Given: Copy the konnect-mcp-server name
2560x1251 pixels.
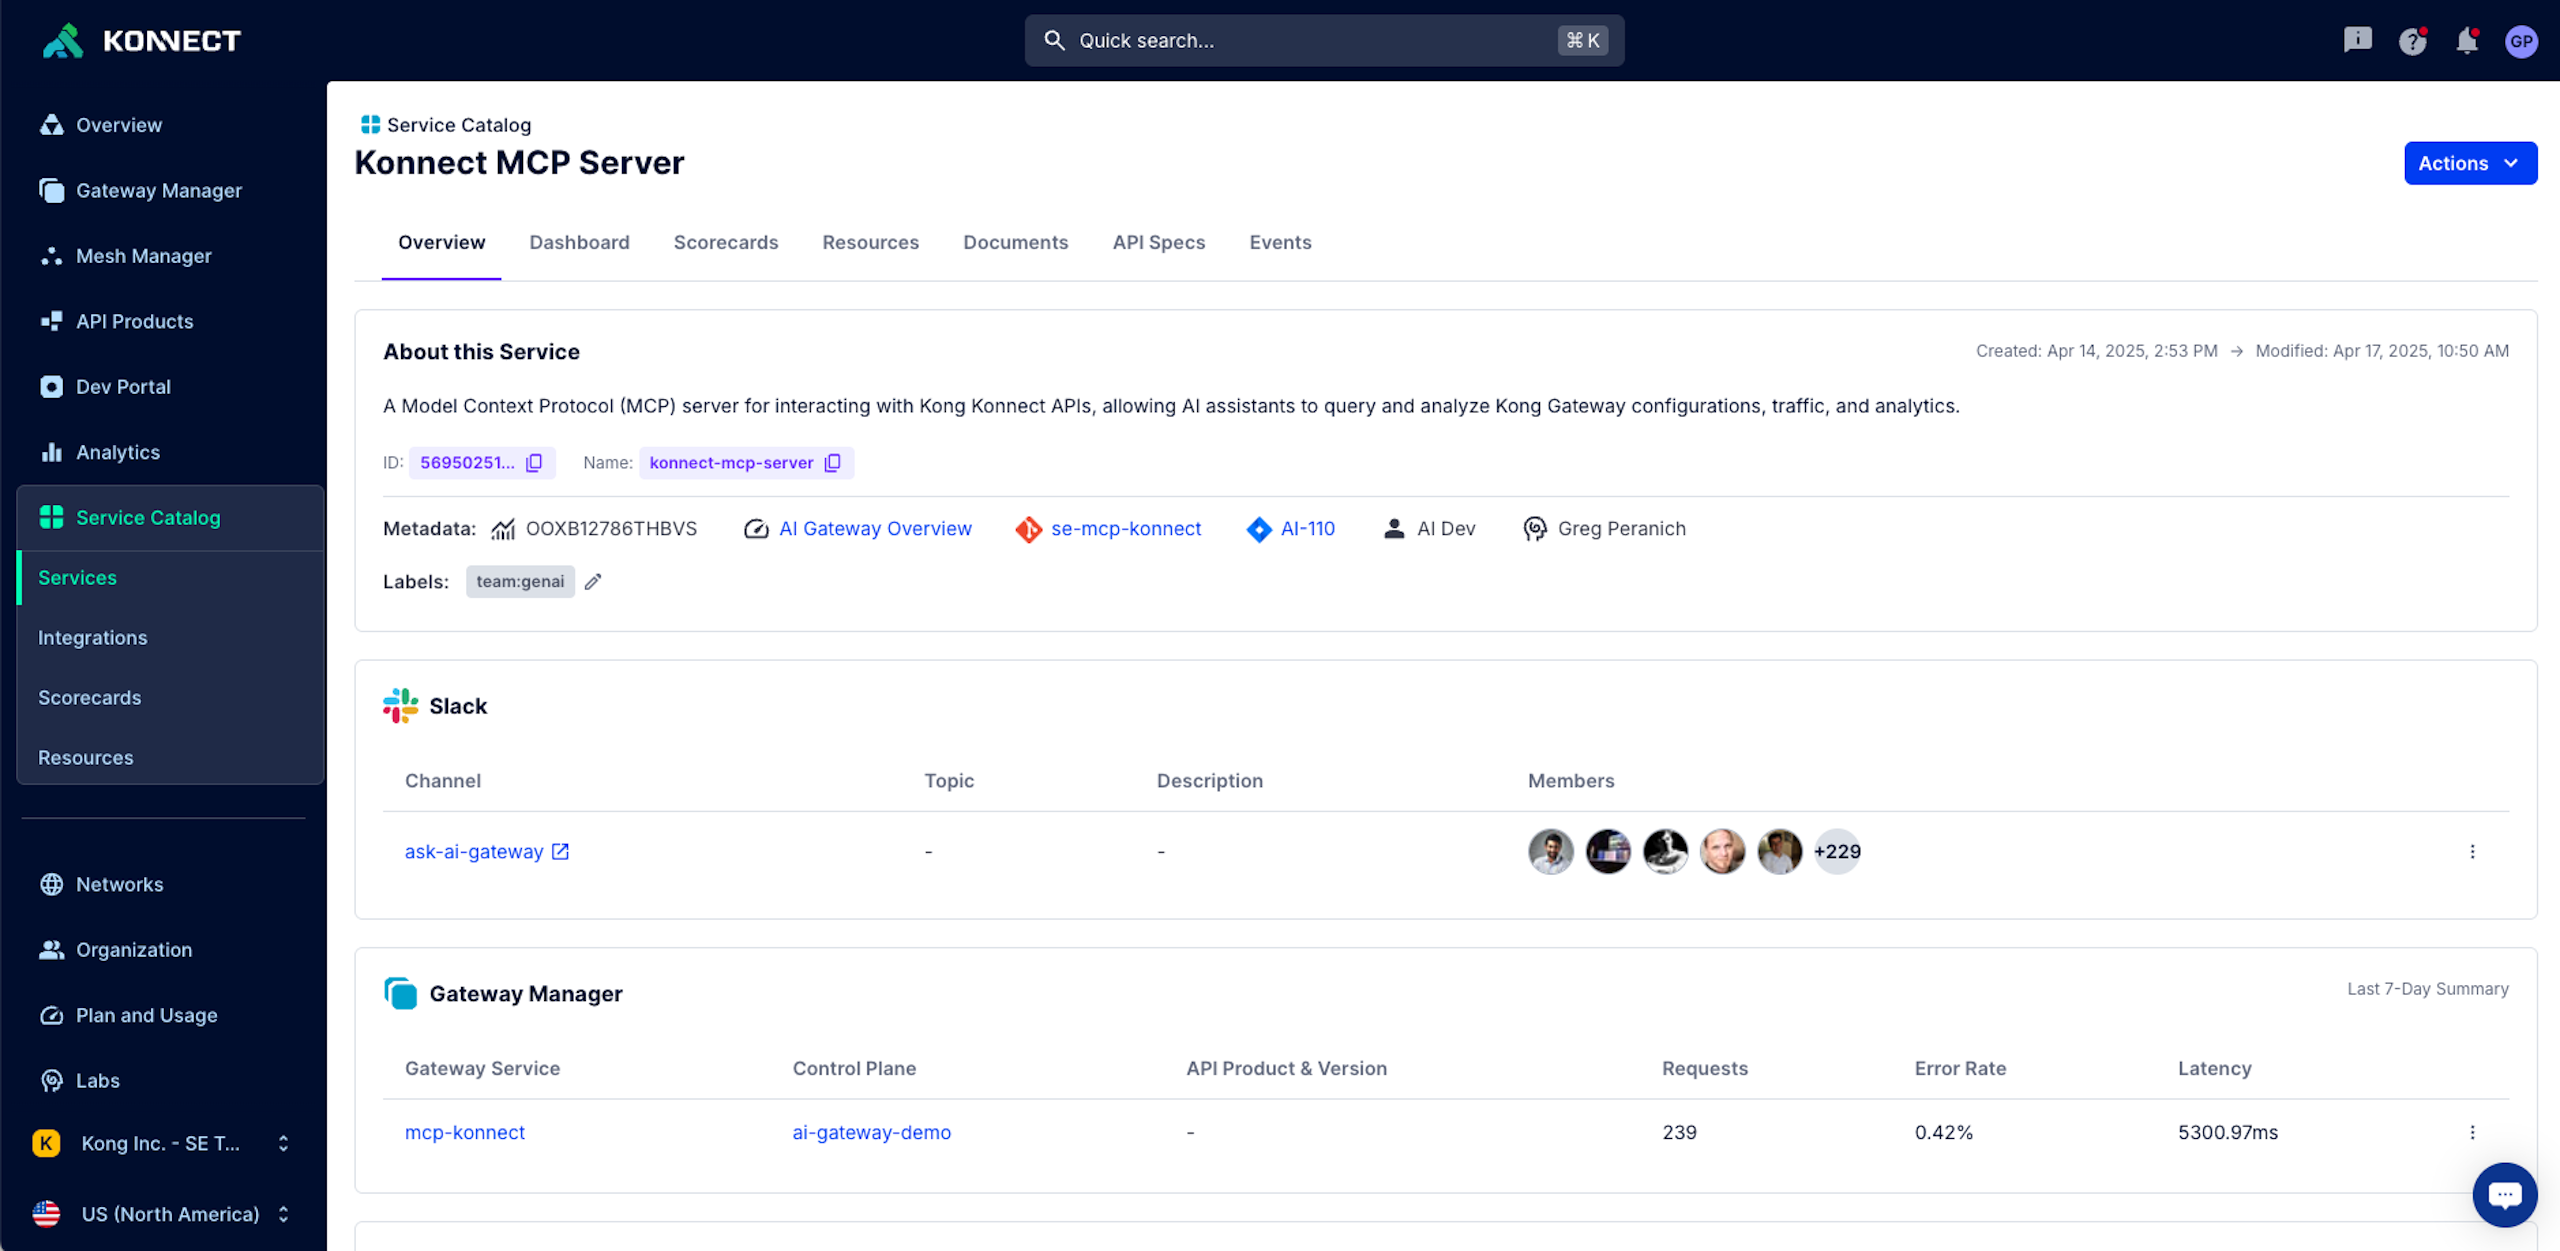Looking at the screenshot, I should pyautogui.click(x=832, y=463).
